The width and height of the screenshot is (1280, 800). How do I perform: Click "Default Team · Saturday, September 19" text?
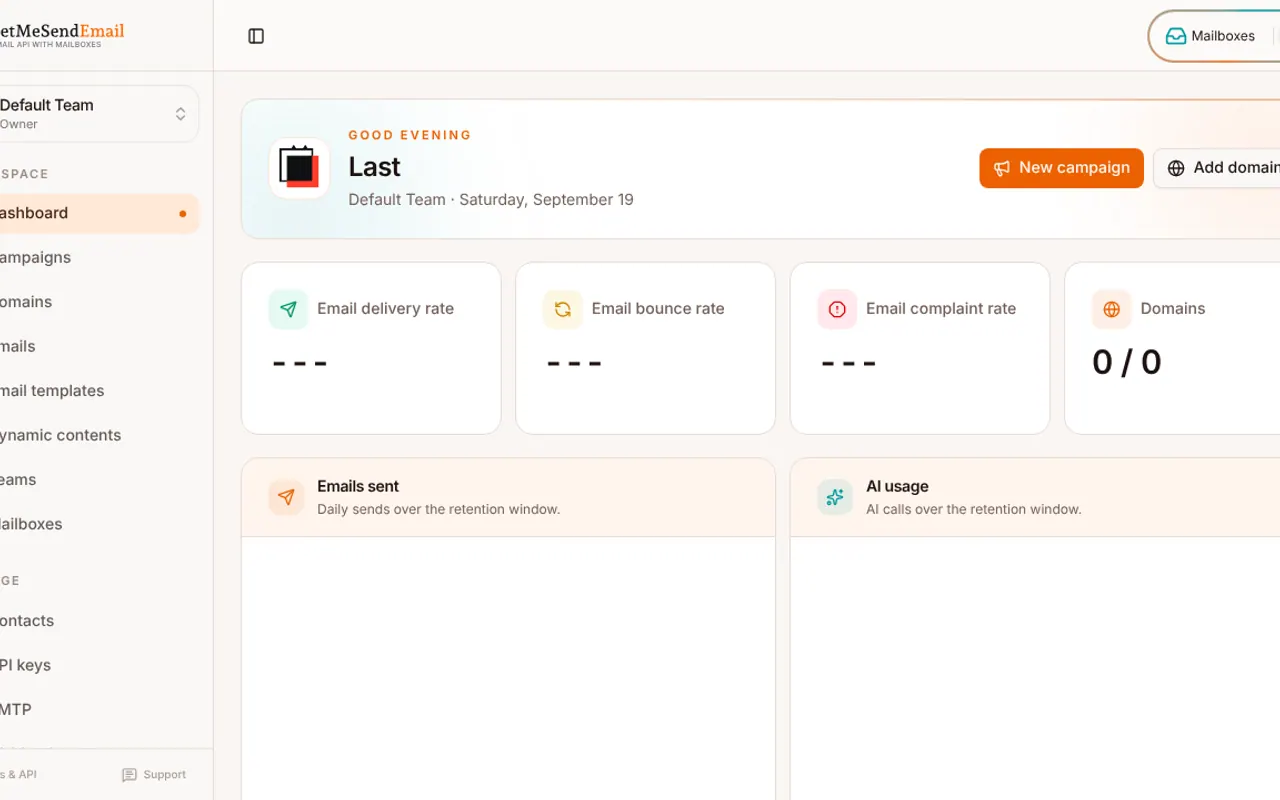point(491,200)
